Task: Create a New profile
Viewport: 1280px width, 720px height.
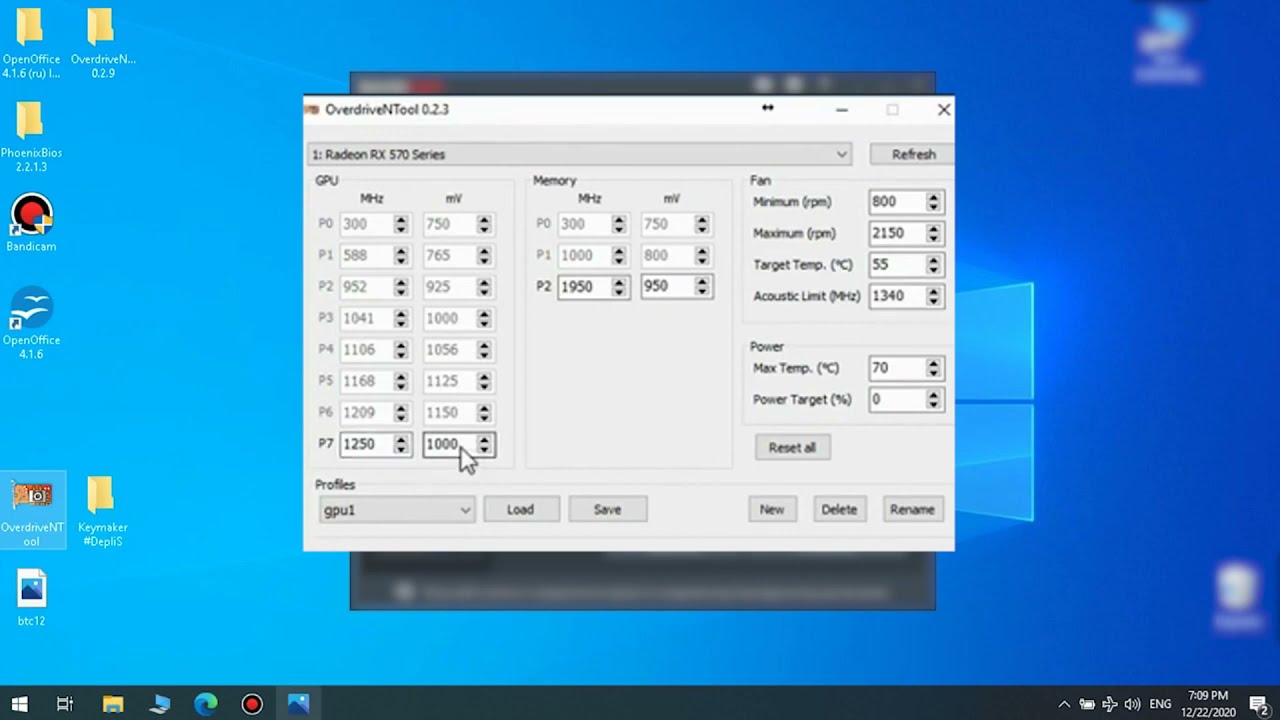Action: (x=771, y=509)
